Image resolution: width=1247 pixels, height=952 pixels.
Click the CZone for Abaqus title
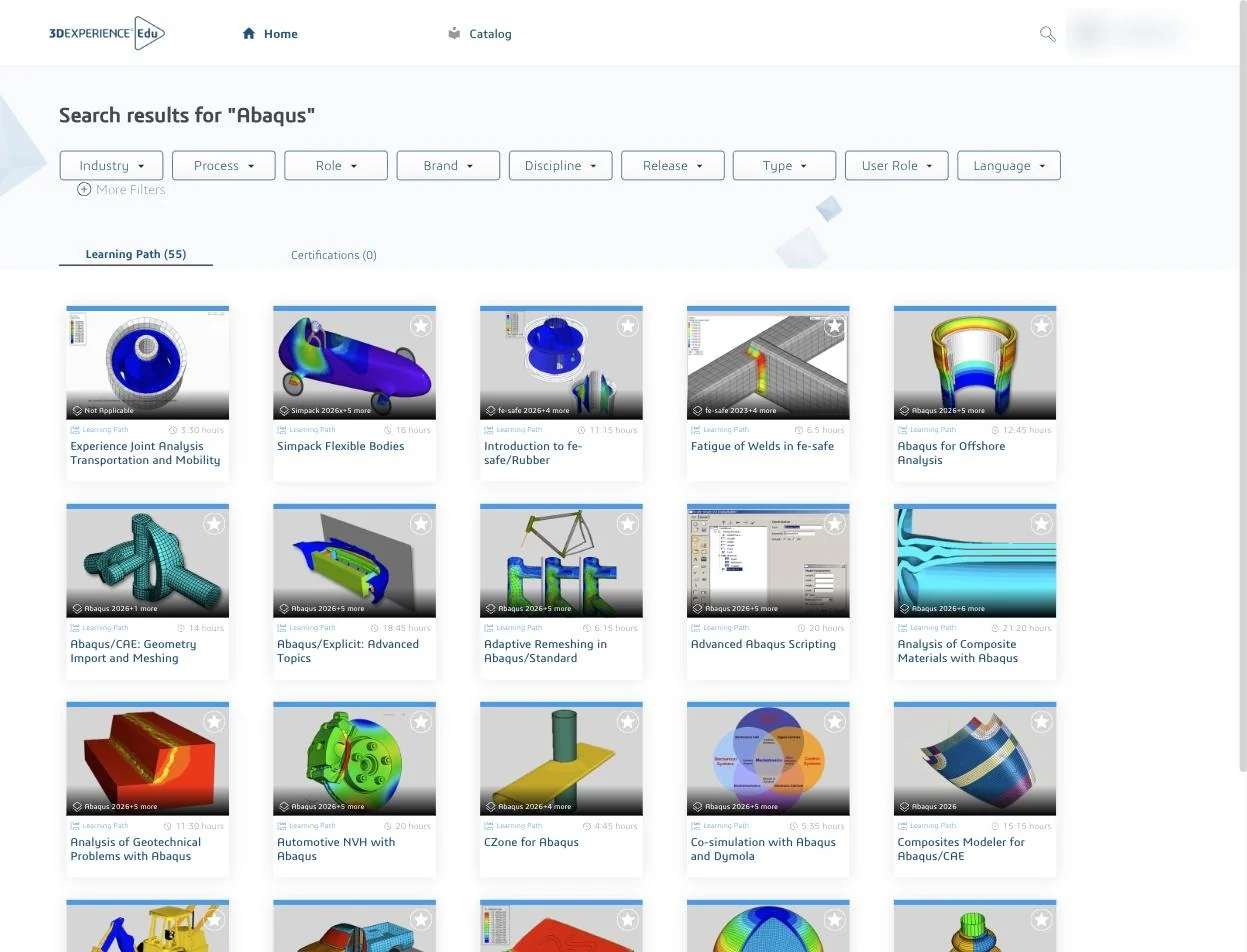tap(531, 842)
